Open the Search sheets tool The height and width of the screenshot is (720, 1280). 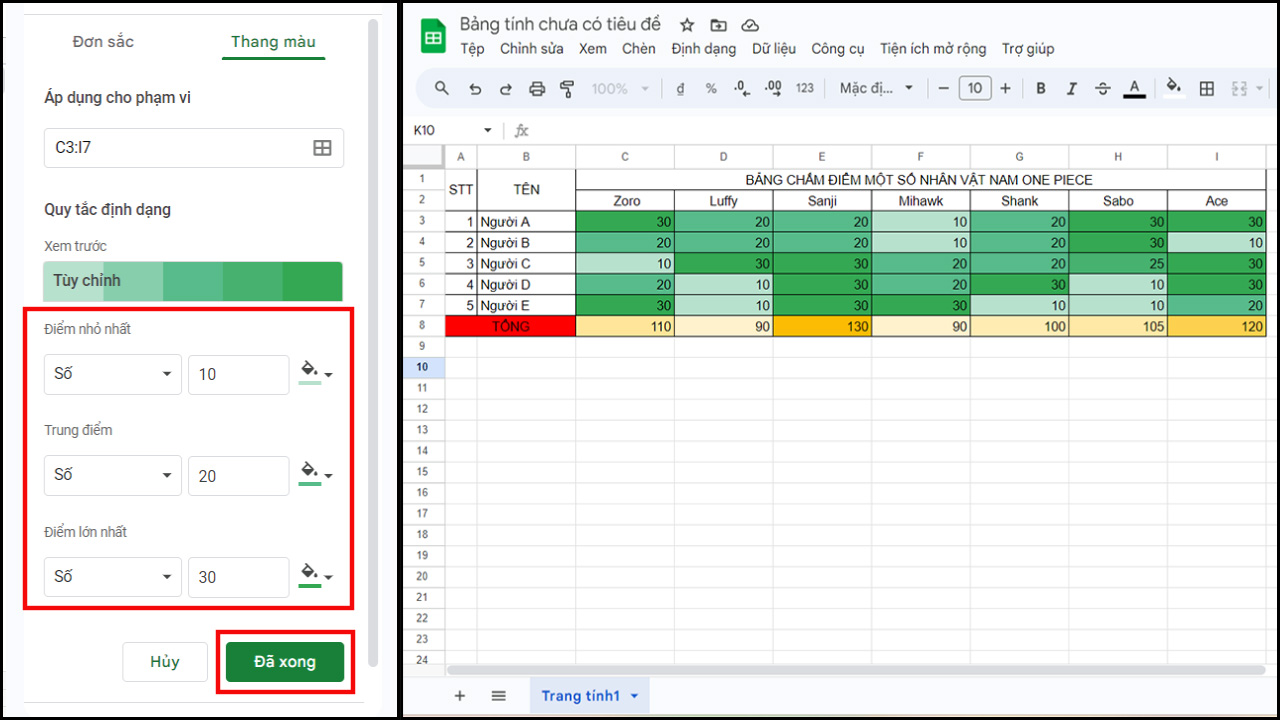[x=441, y=88]
